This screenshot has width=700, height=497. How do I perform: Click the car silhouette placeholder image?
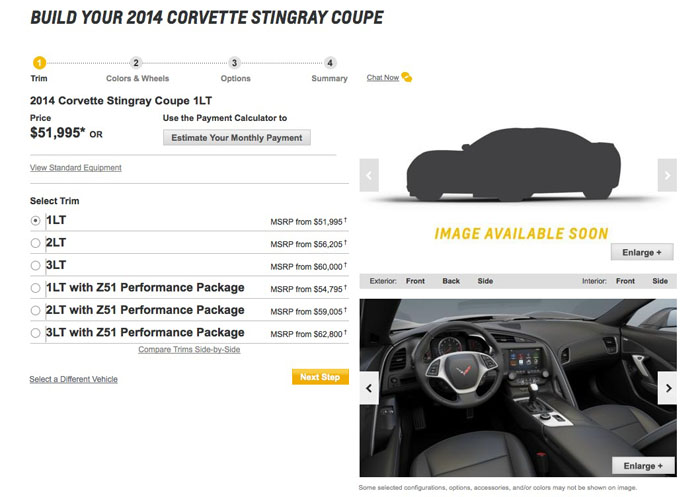513,164
